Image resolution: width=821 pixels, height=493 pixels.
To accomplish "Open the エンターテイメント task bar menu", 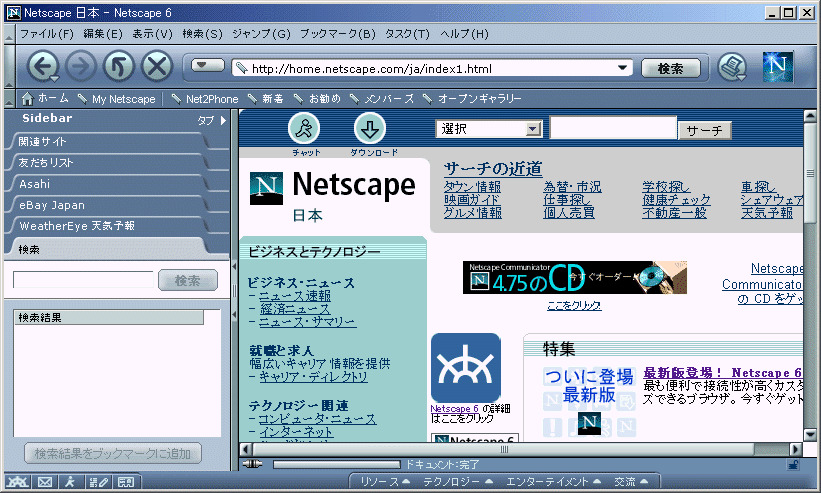I will [x=552, y=481].
